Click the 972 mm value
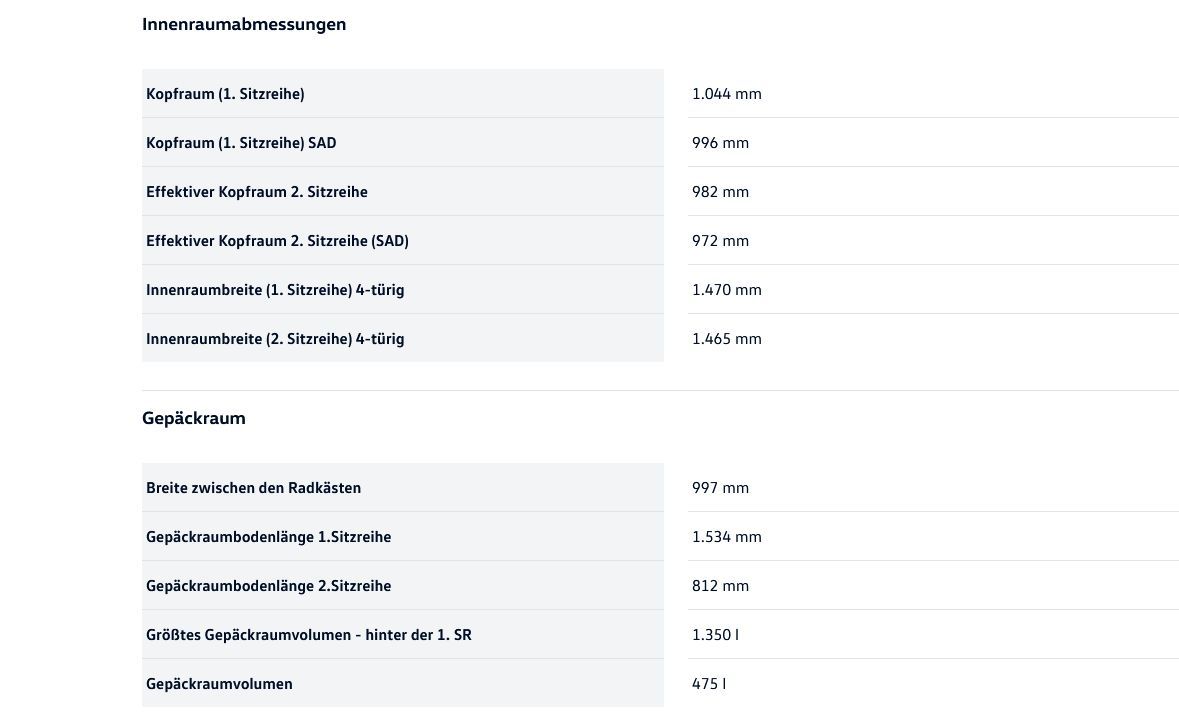This screenshot has width=1179, height=716. 720,241
